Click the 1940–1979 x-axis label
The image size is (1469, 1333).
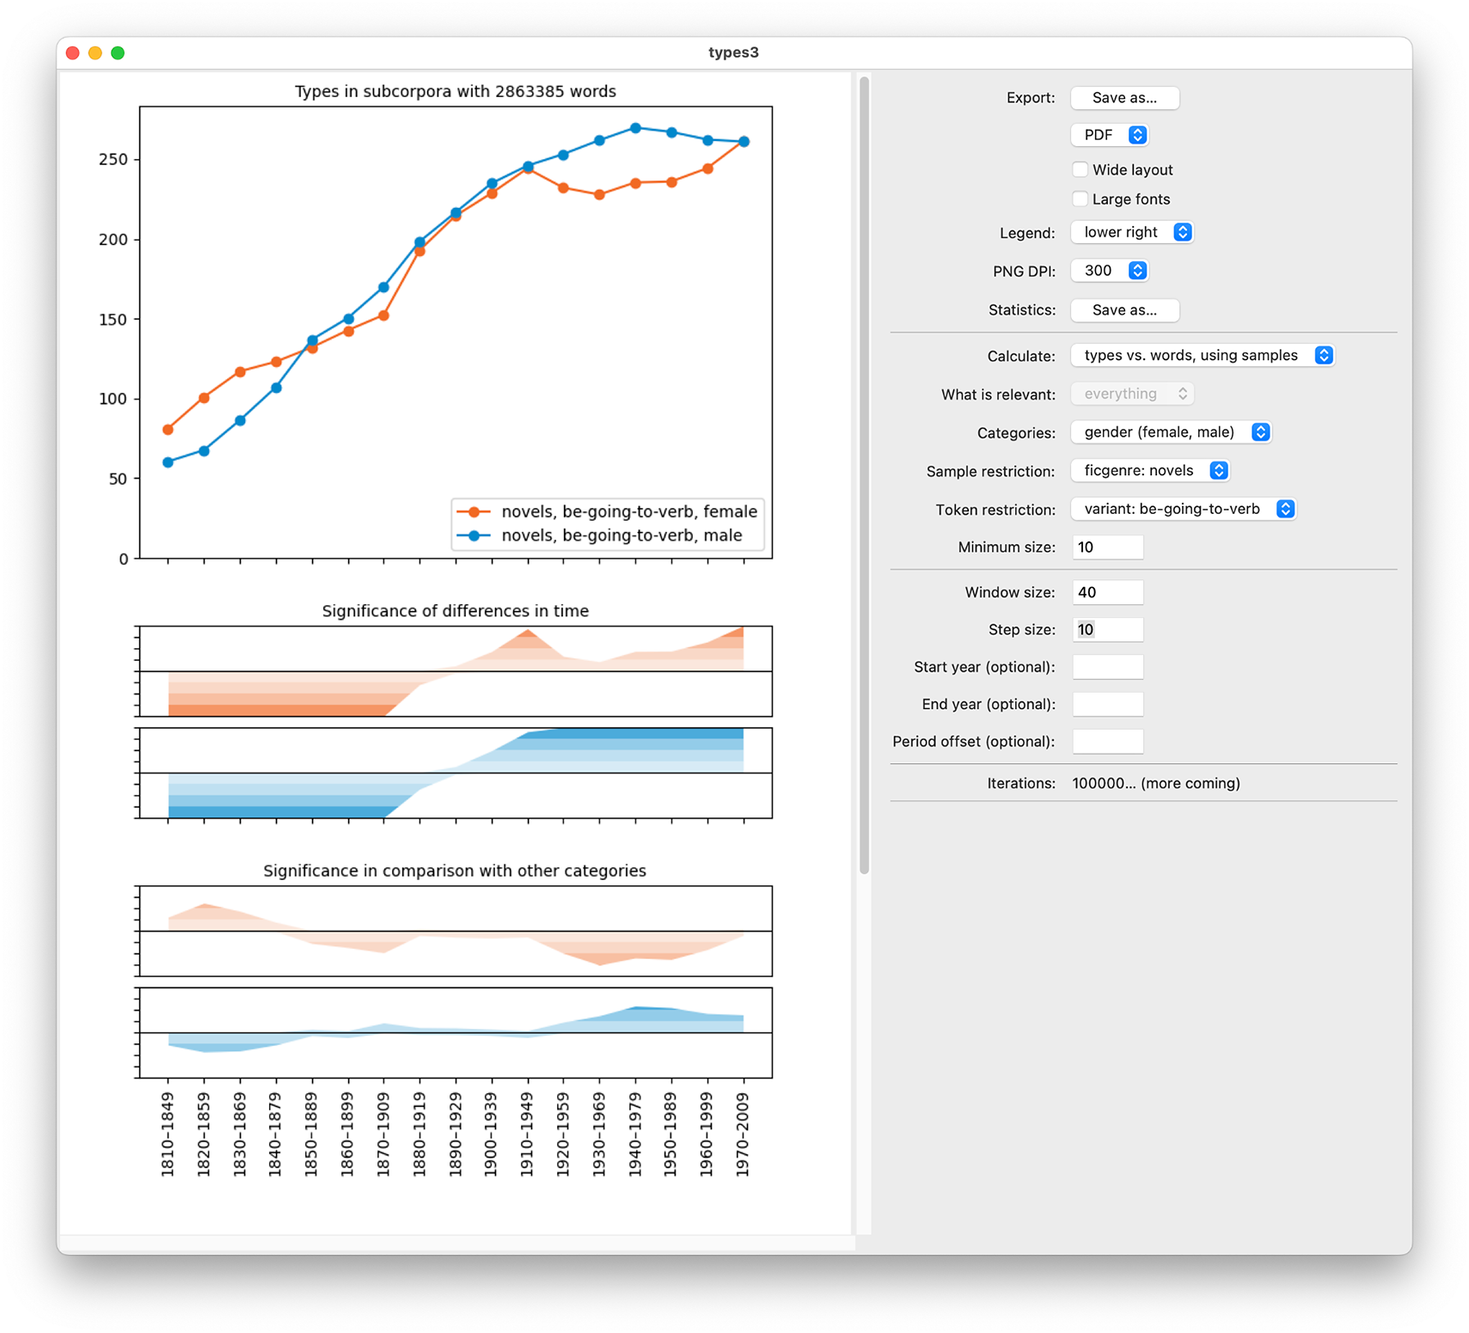[635, 1134]
